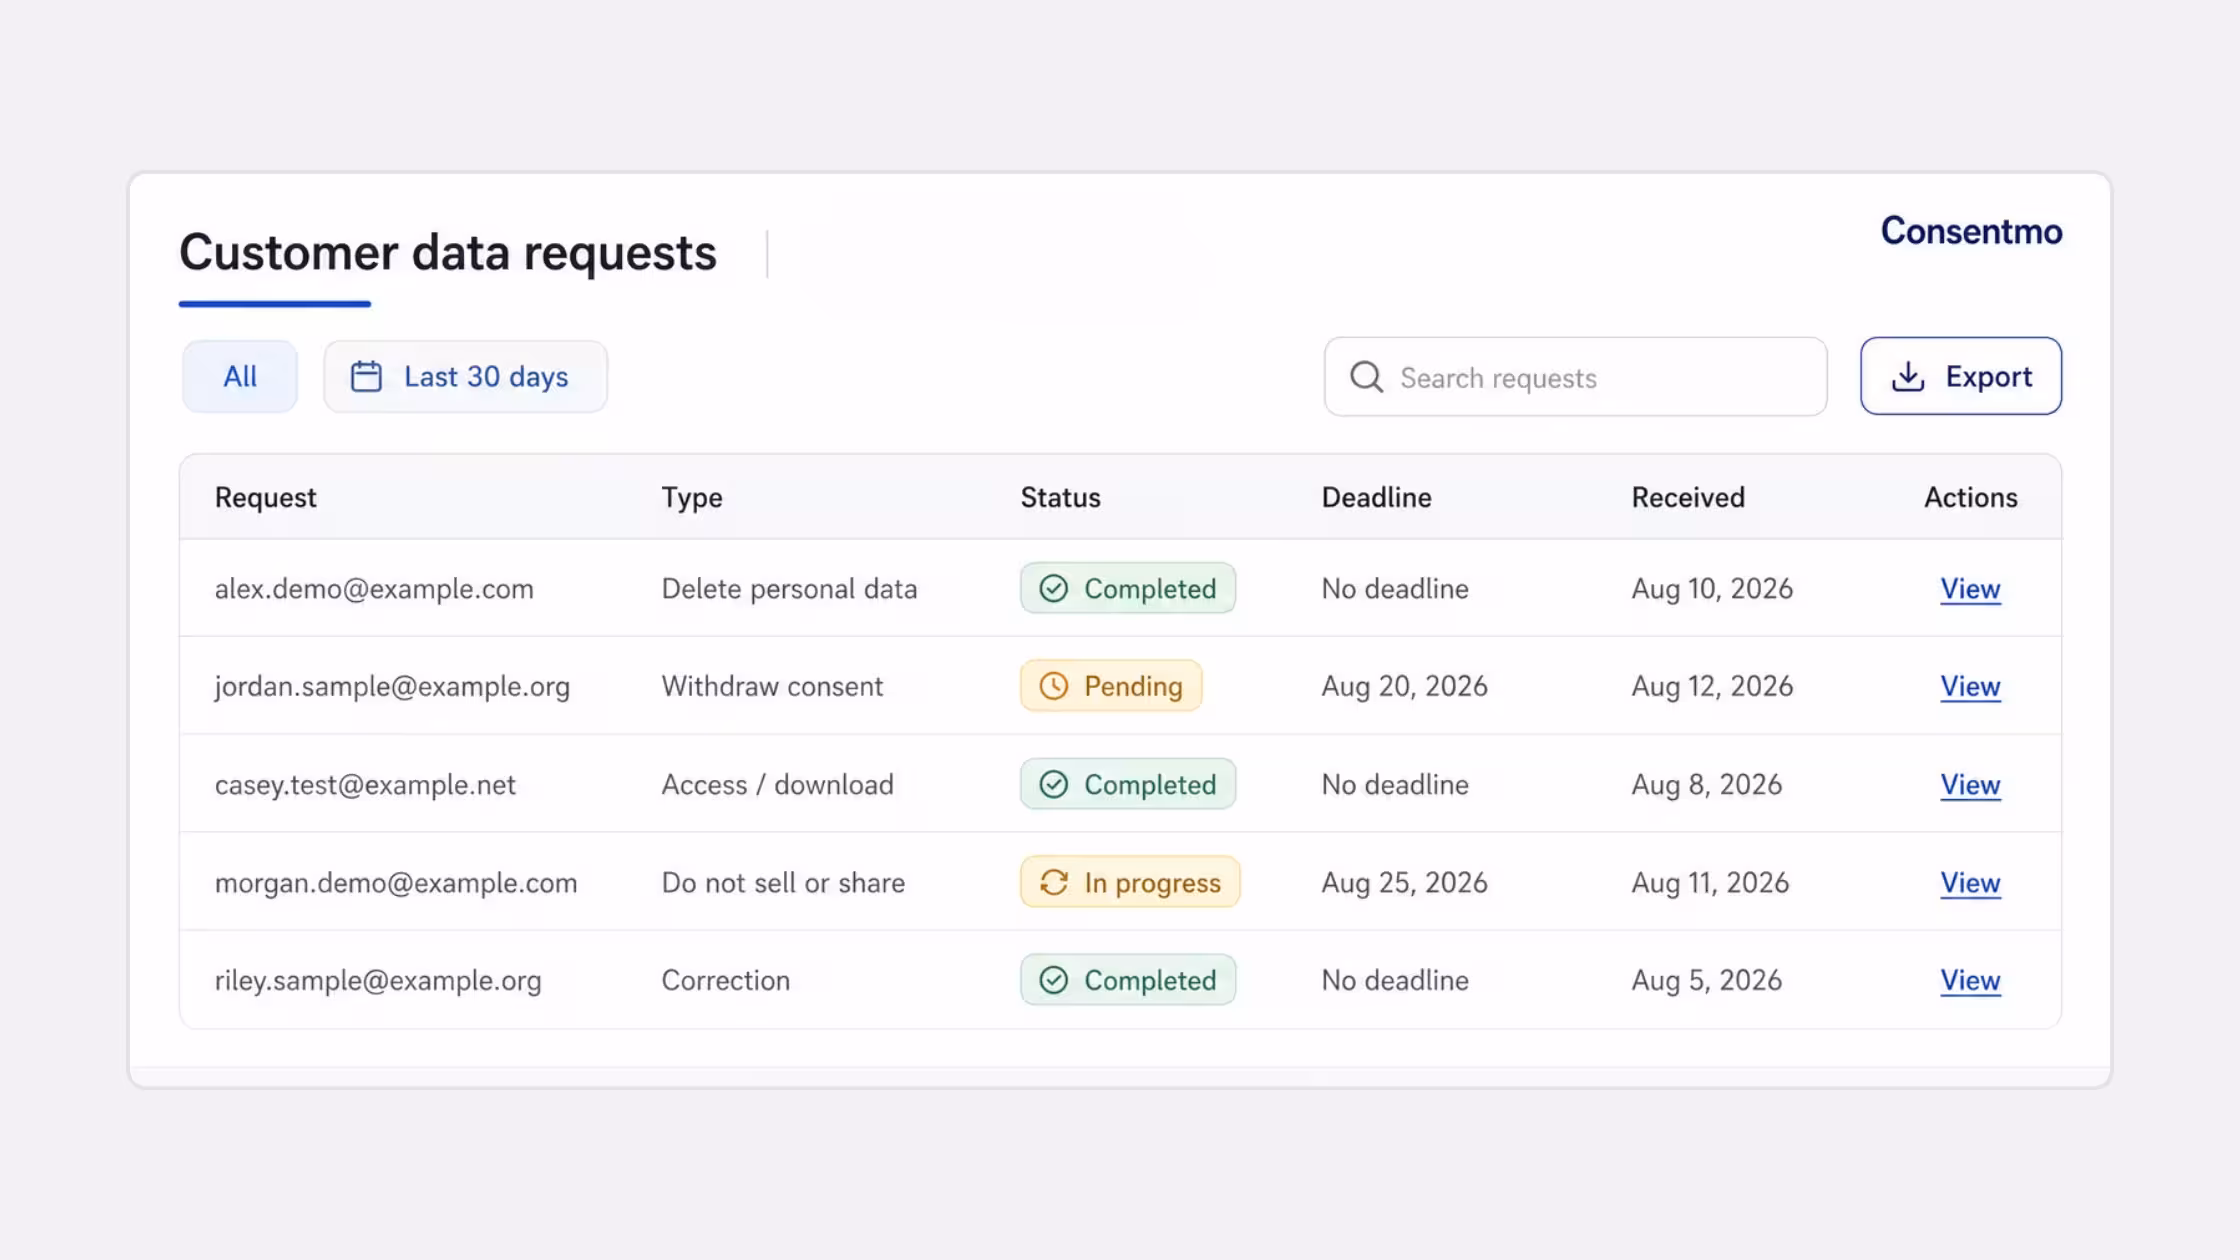This screenshot has width=2240, height=1260.
Task: Sort by the Status column header
Action: [x=1060, y=498]
